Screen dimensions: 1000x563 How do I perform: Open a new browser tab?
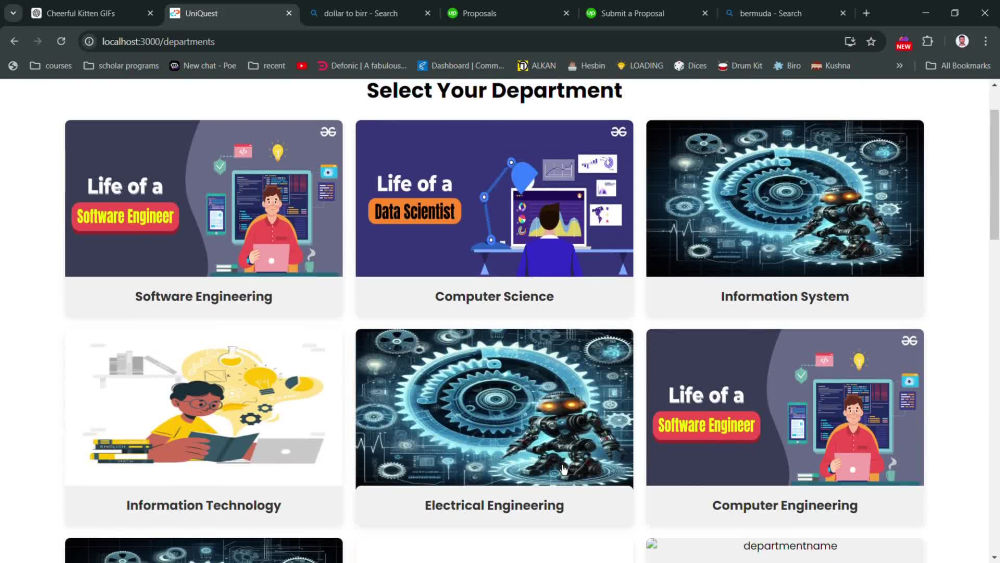coord(866,13)
